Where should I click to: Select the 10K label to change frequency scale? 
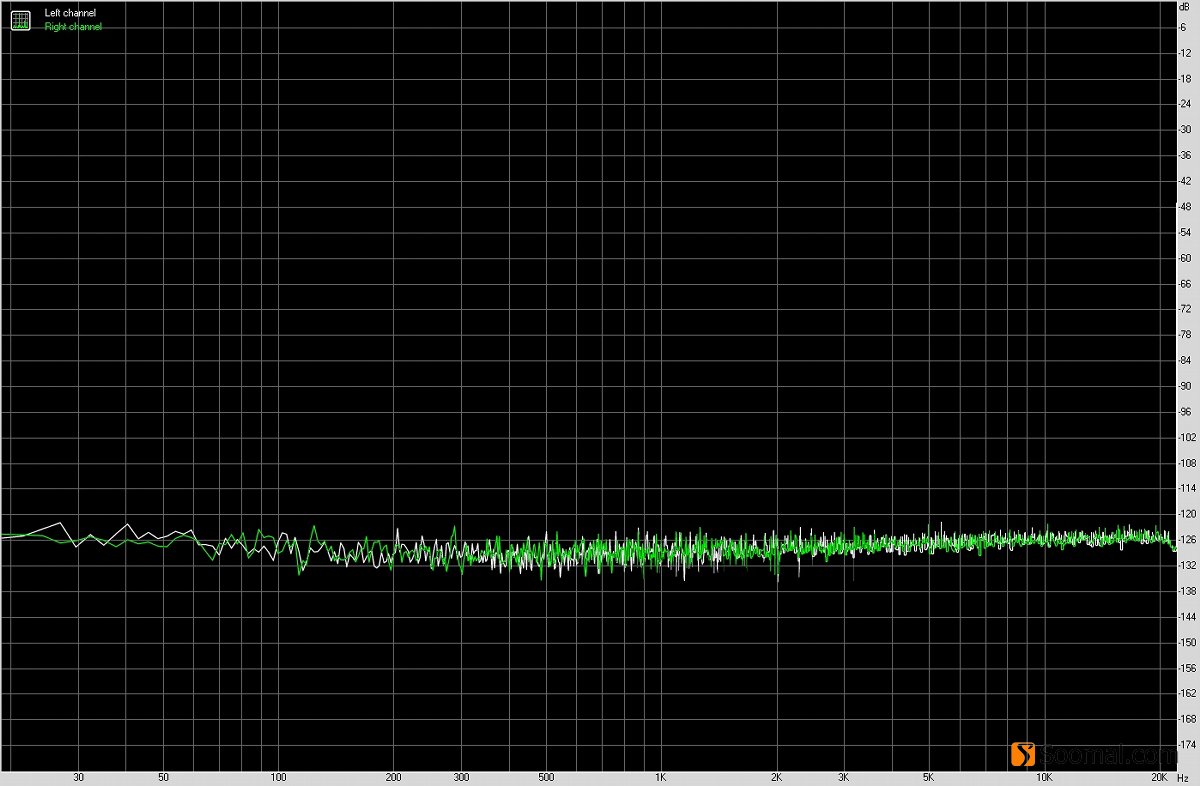click(1044, 776)
